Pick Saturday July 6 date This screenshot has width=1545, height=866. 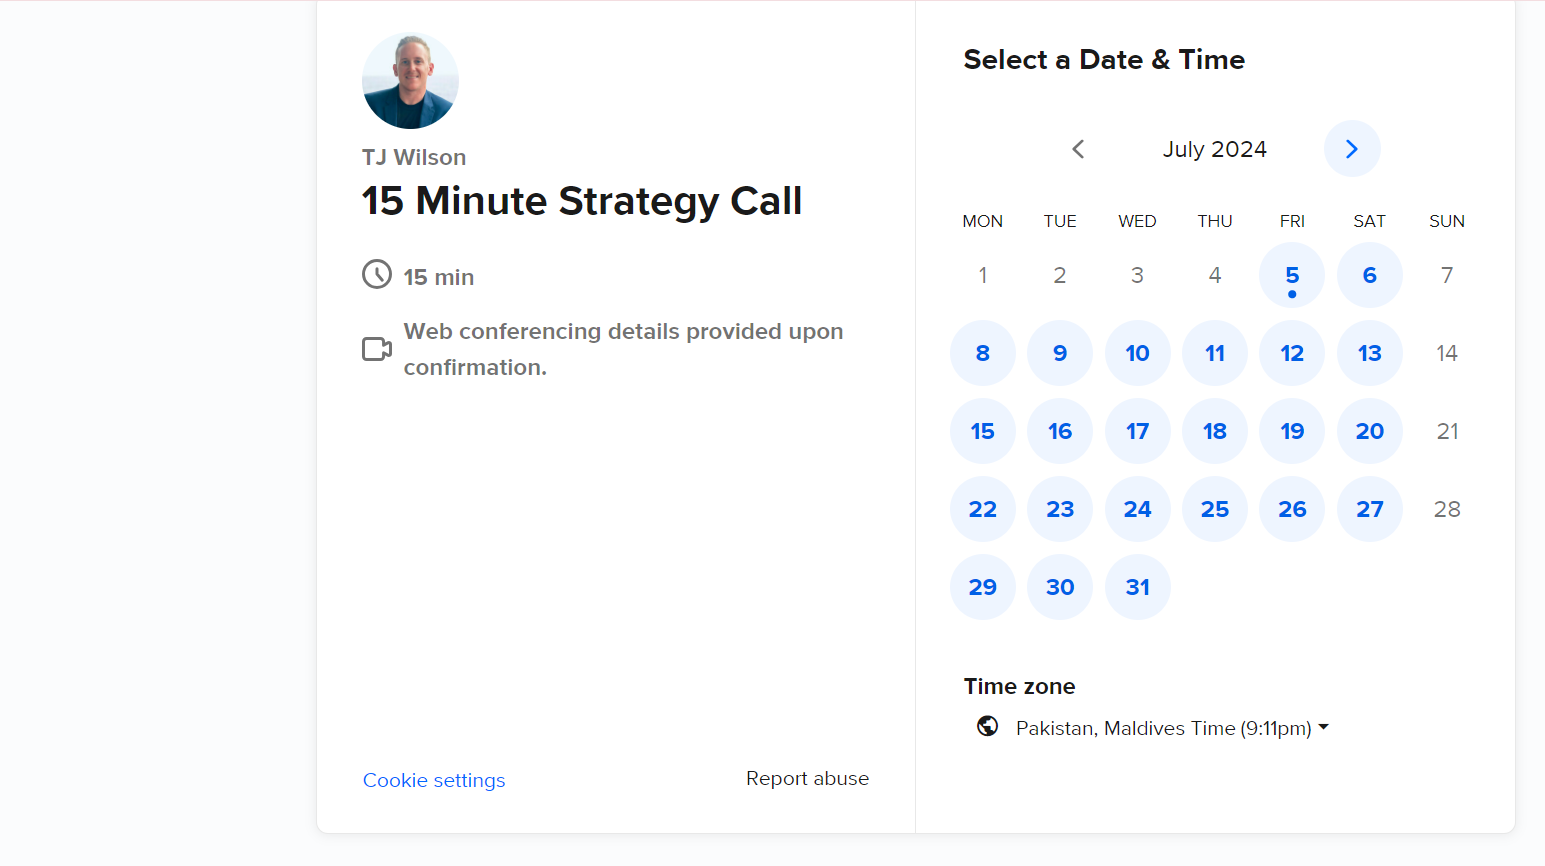click(x=1370, y=275)
